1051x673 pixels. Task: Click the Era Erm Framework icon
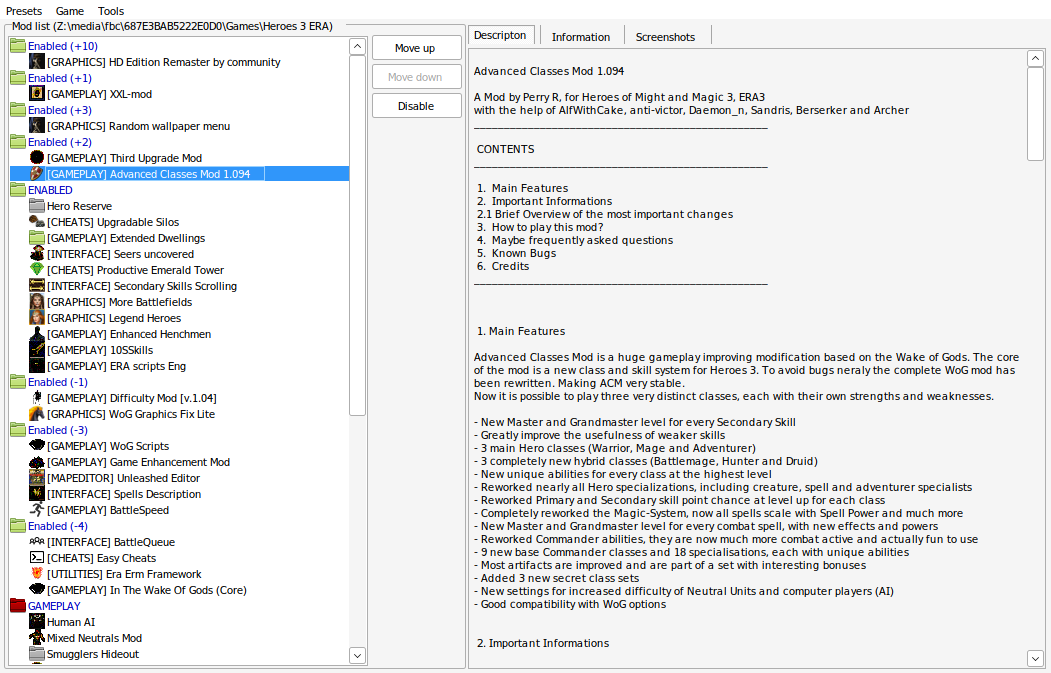37,574
